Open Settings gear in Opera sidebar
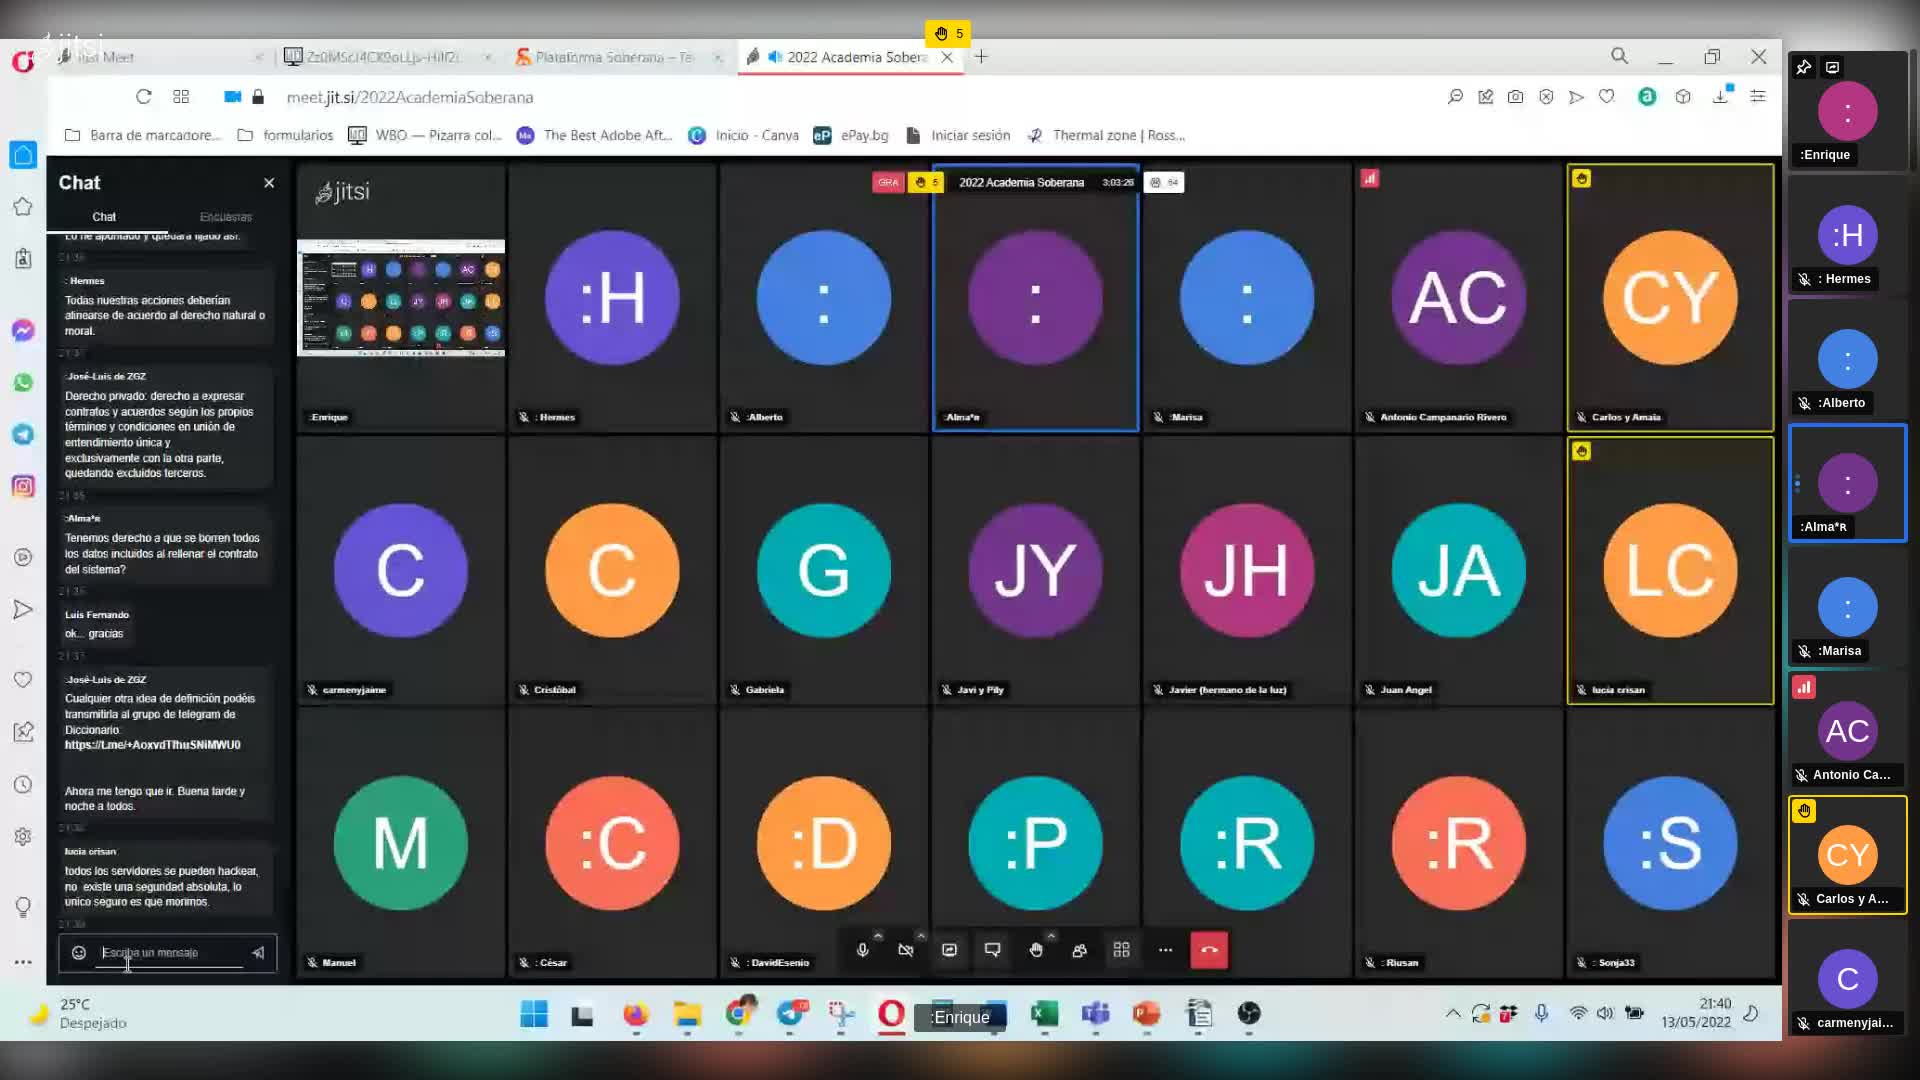This screenshot has width=1920, height=1080. (23, 837)
